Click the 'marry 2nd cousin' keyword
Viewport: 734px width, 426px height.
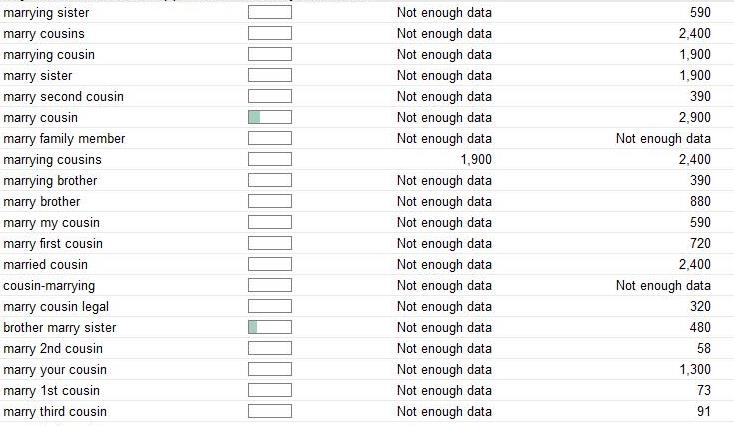pyautogui.click(x=53, y=349)
